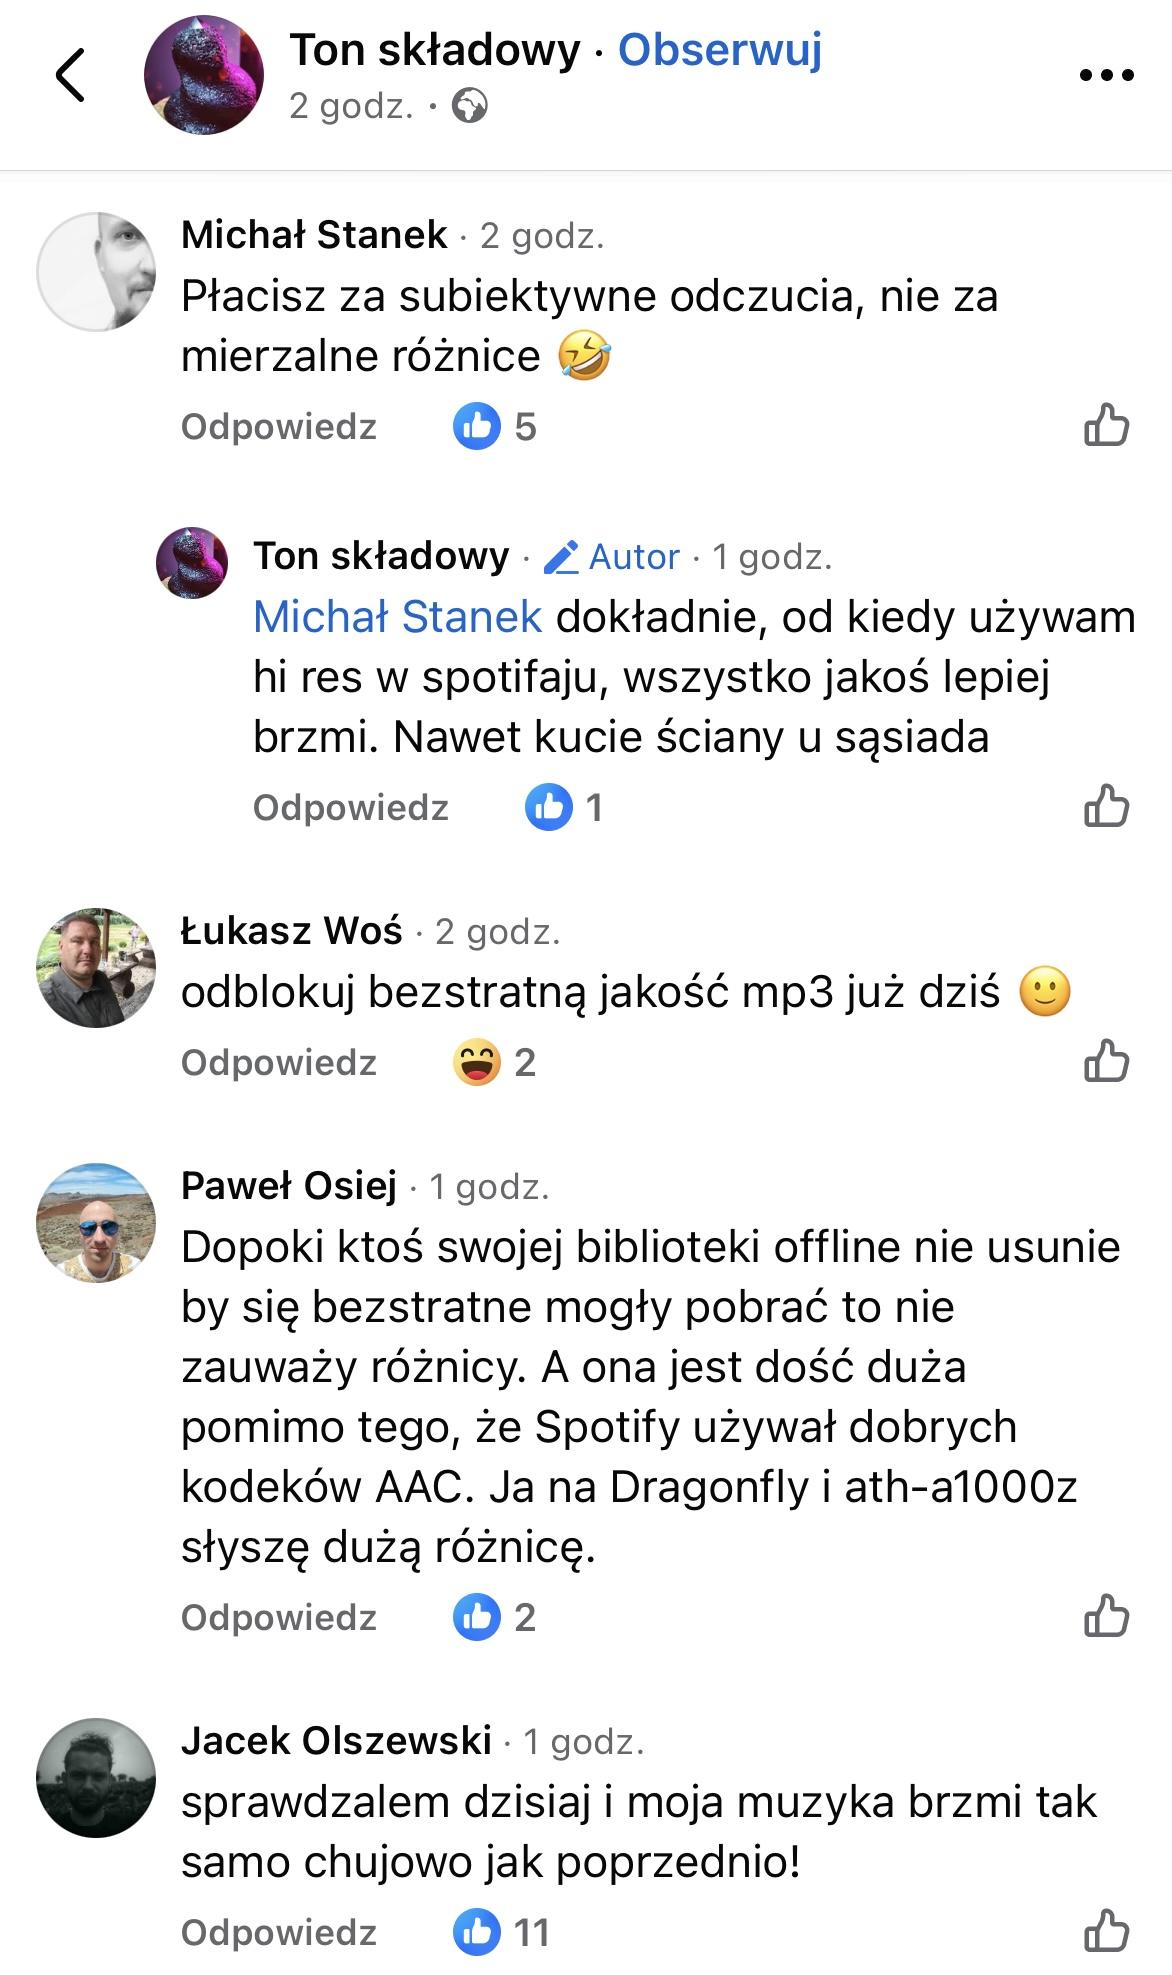
Task: View the 11 likes on Jacek Olszewski's comment
Action: point(500,1932)
